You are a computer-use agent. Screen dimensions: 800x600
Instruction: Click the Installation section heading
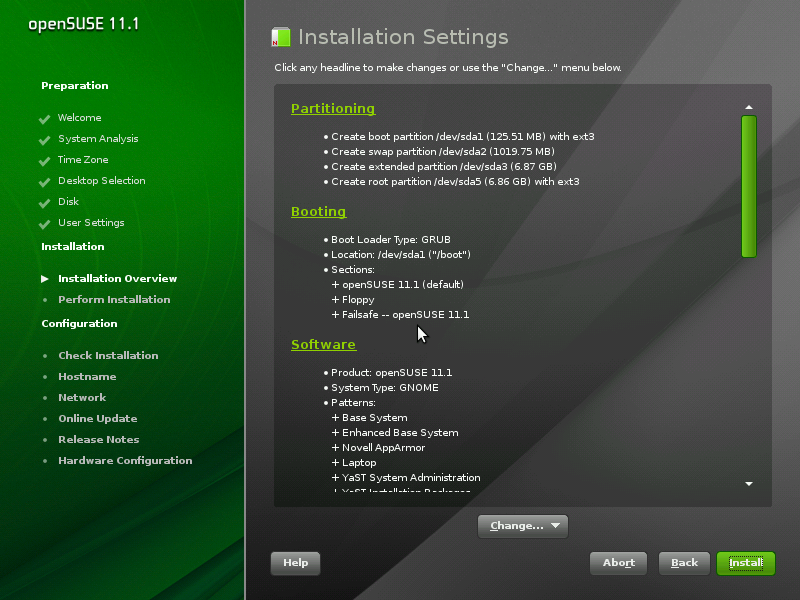(x=72, y=246)
